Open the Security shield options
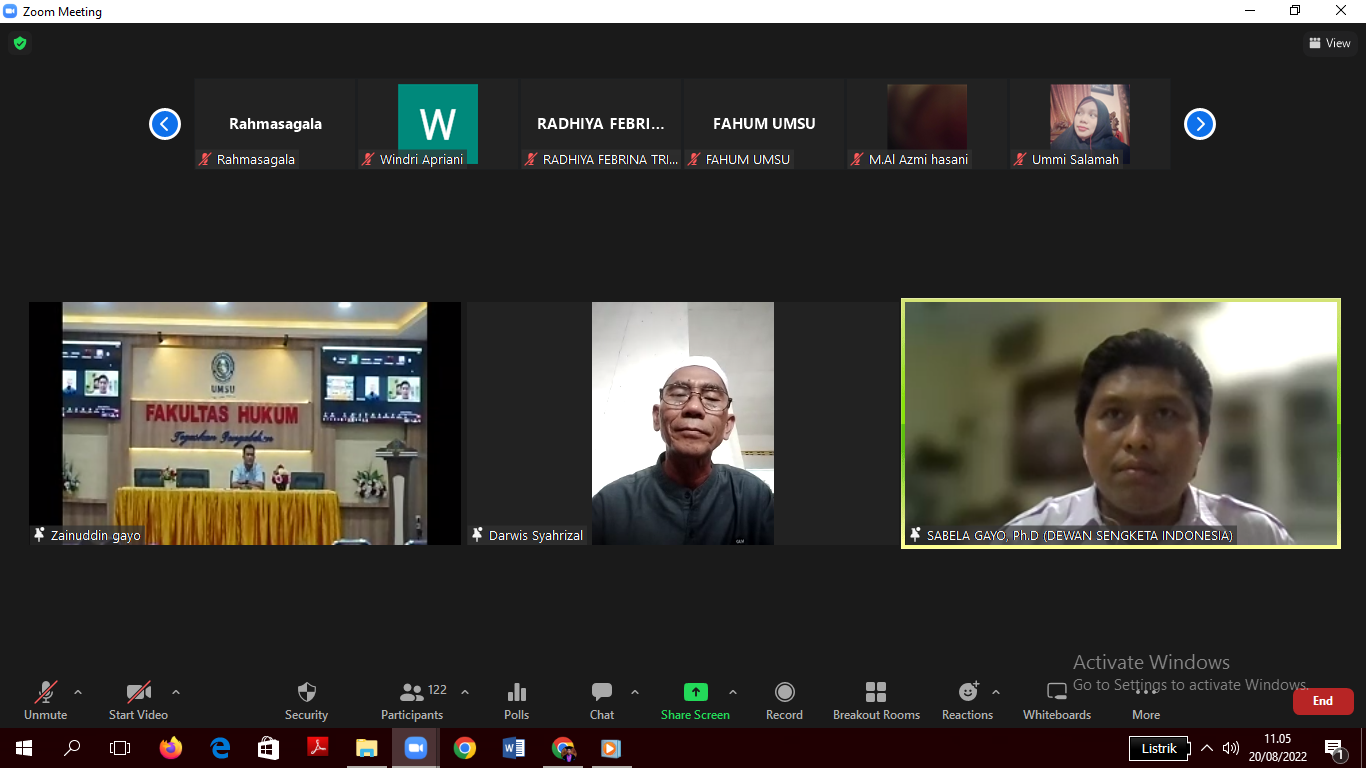1366x768 pixels. tap(306, 700)
